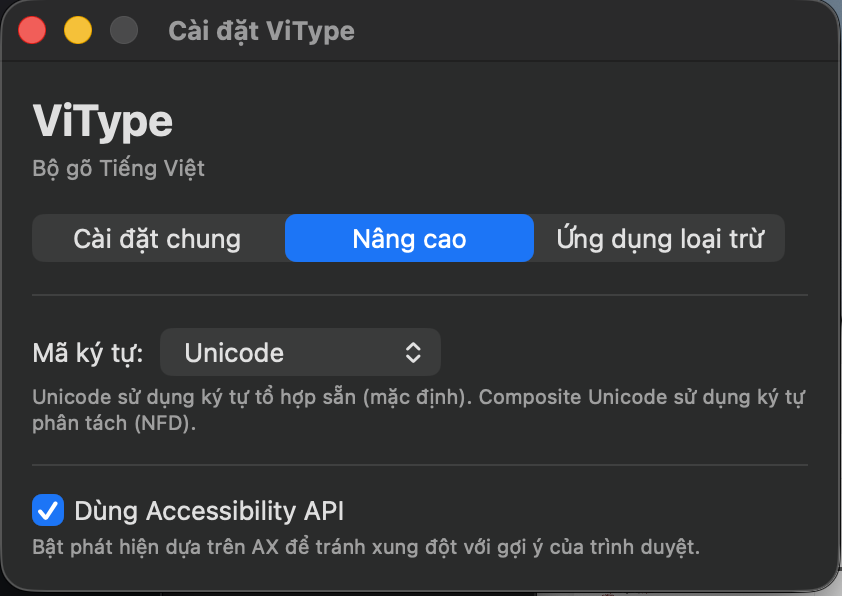Open the Mã ký tự Unicode dropdown
The image size is (842, 596).
(x=300, y=352)
